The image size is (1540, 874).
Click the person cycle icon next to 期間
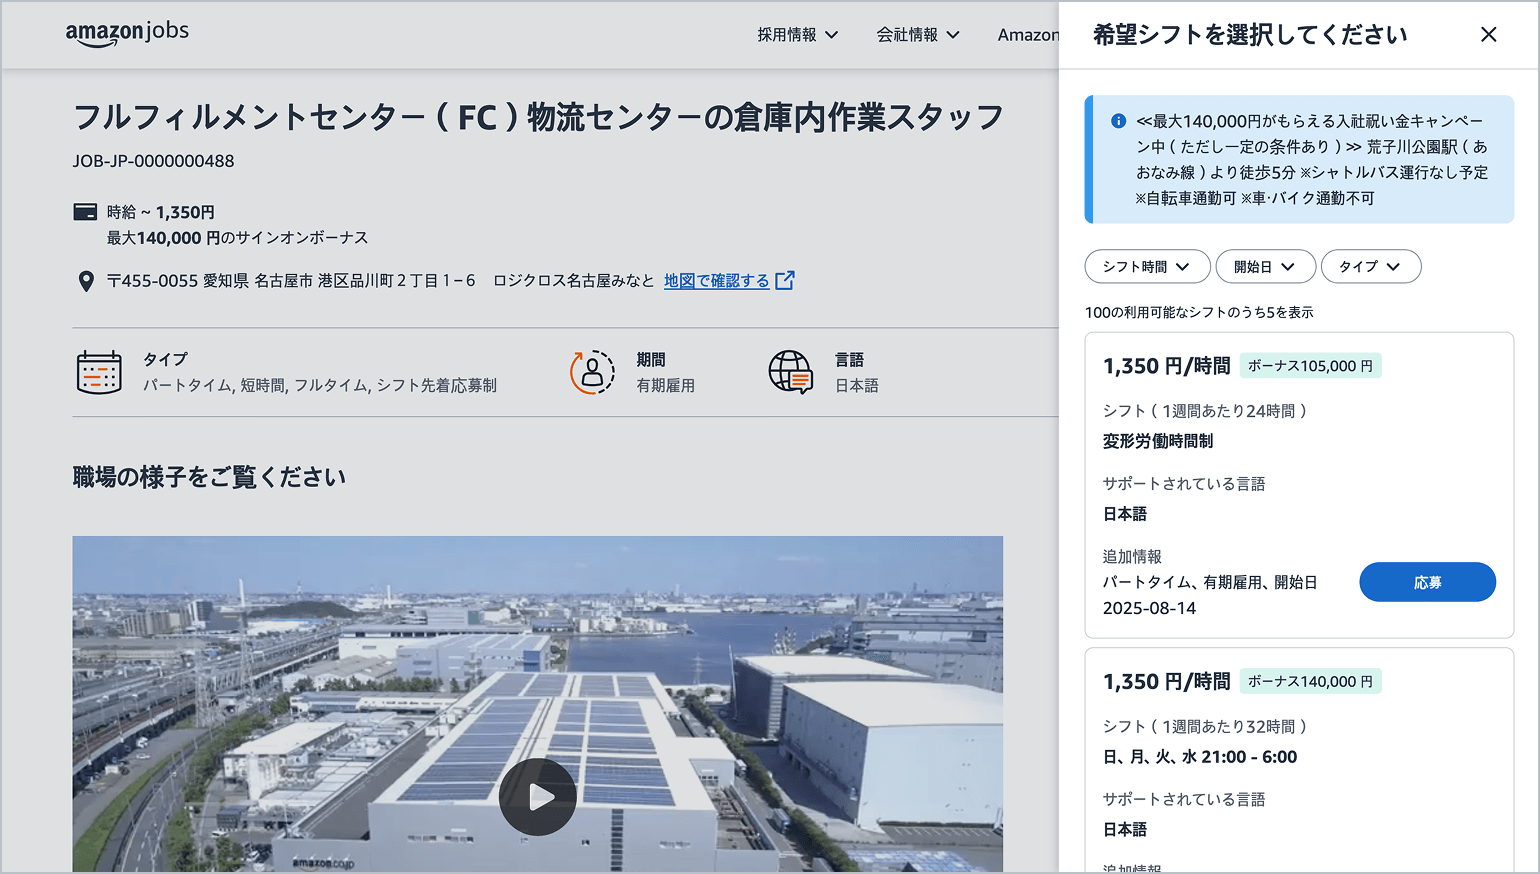click(x=593, y=372)
